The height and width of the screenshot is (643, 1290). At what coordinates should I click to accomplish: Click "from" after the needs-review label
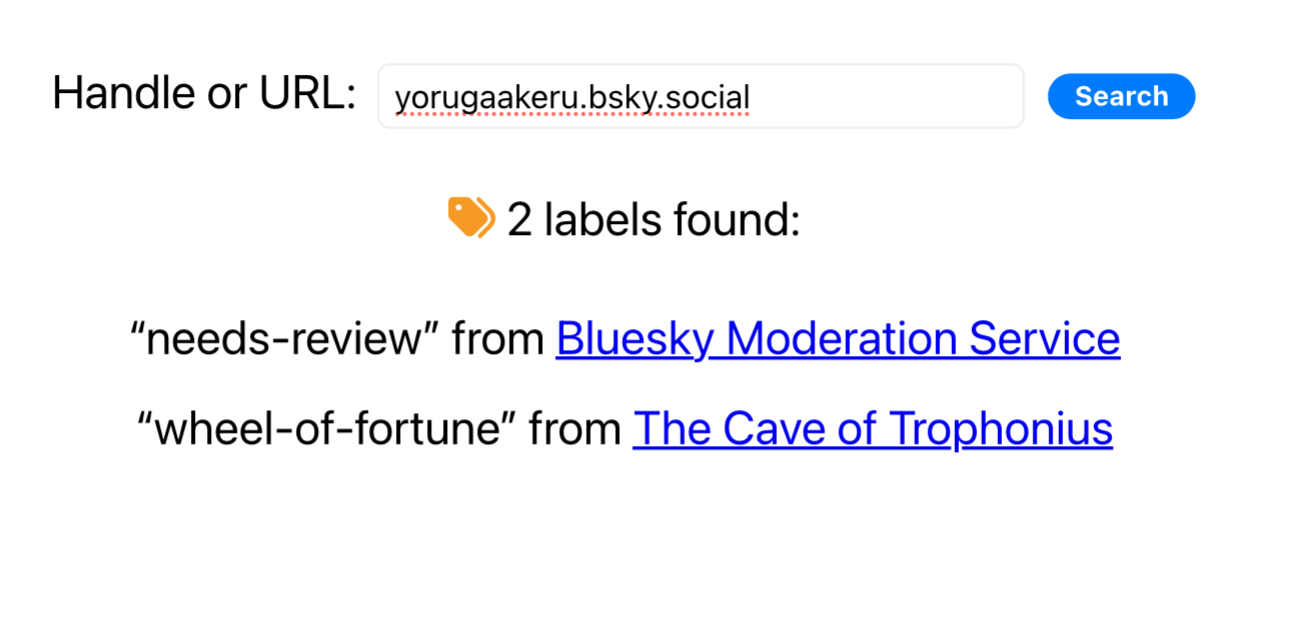point(497,339)
